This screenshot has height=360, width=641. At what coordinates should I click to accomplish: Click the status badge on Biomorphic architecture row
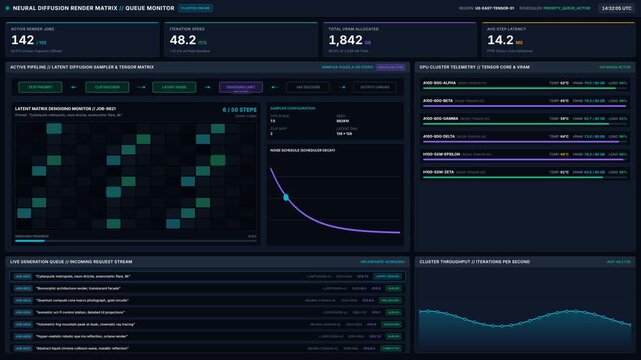[394, 288]
